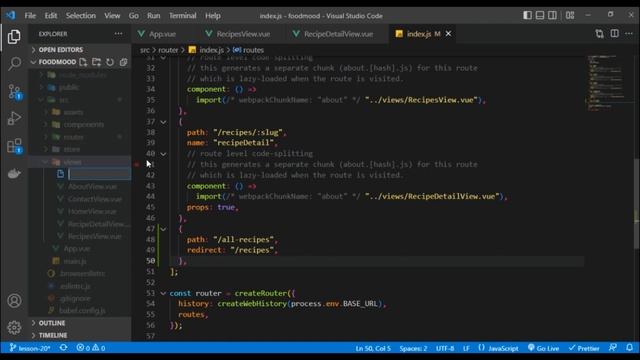Viewport: 640px width, 360px height.
Task: Fold code block at line 40
Action: point(163,154)
